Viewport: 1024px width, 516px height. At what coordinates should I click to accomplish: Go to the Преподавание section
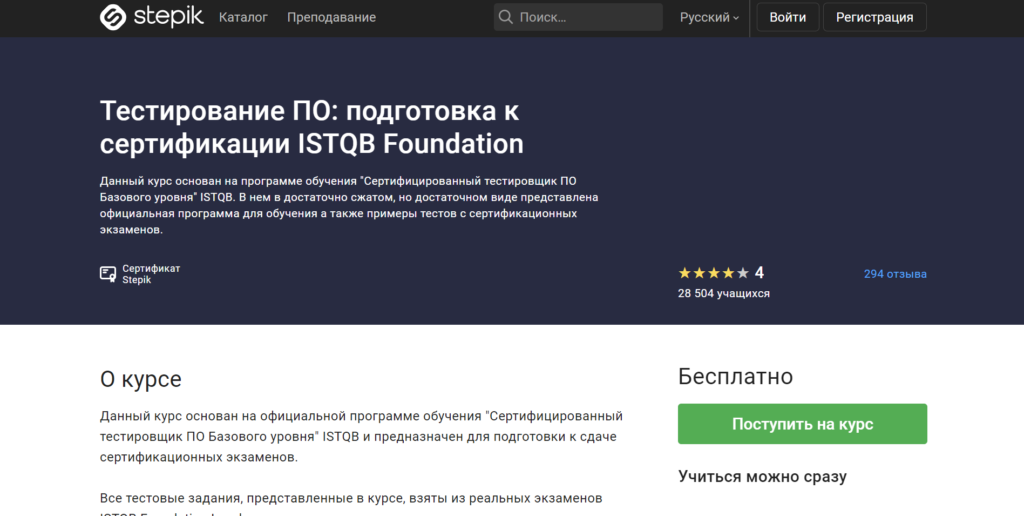[331, 17]
